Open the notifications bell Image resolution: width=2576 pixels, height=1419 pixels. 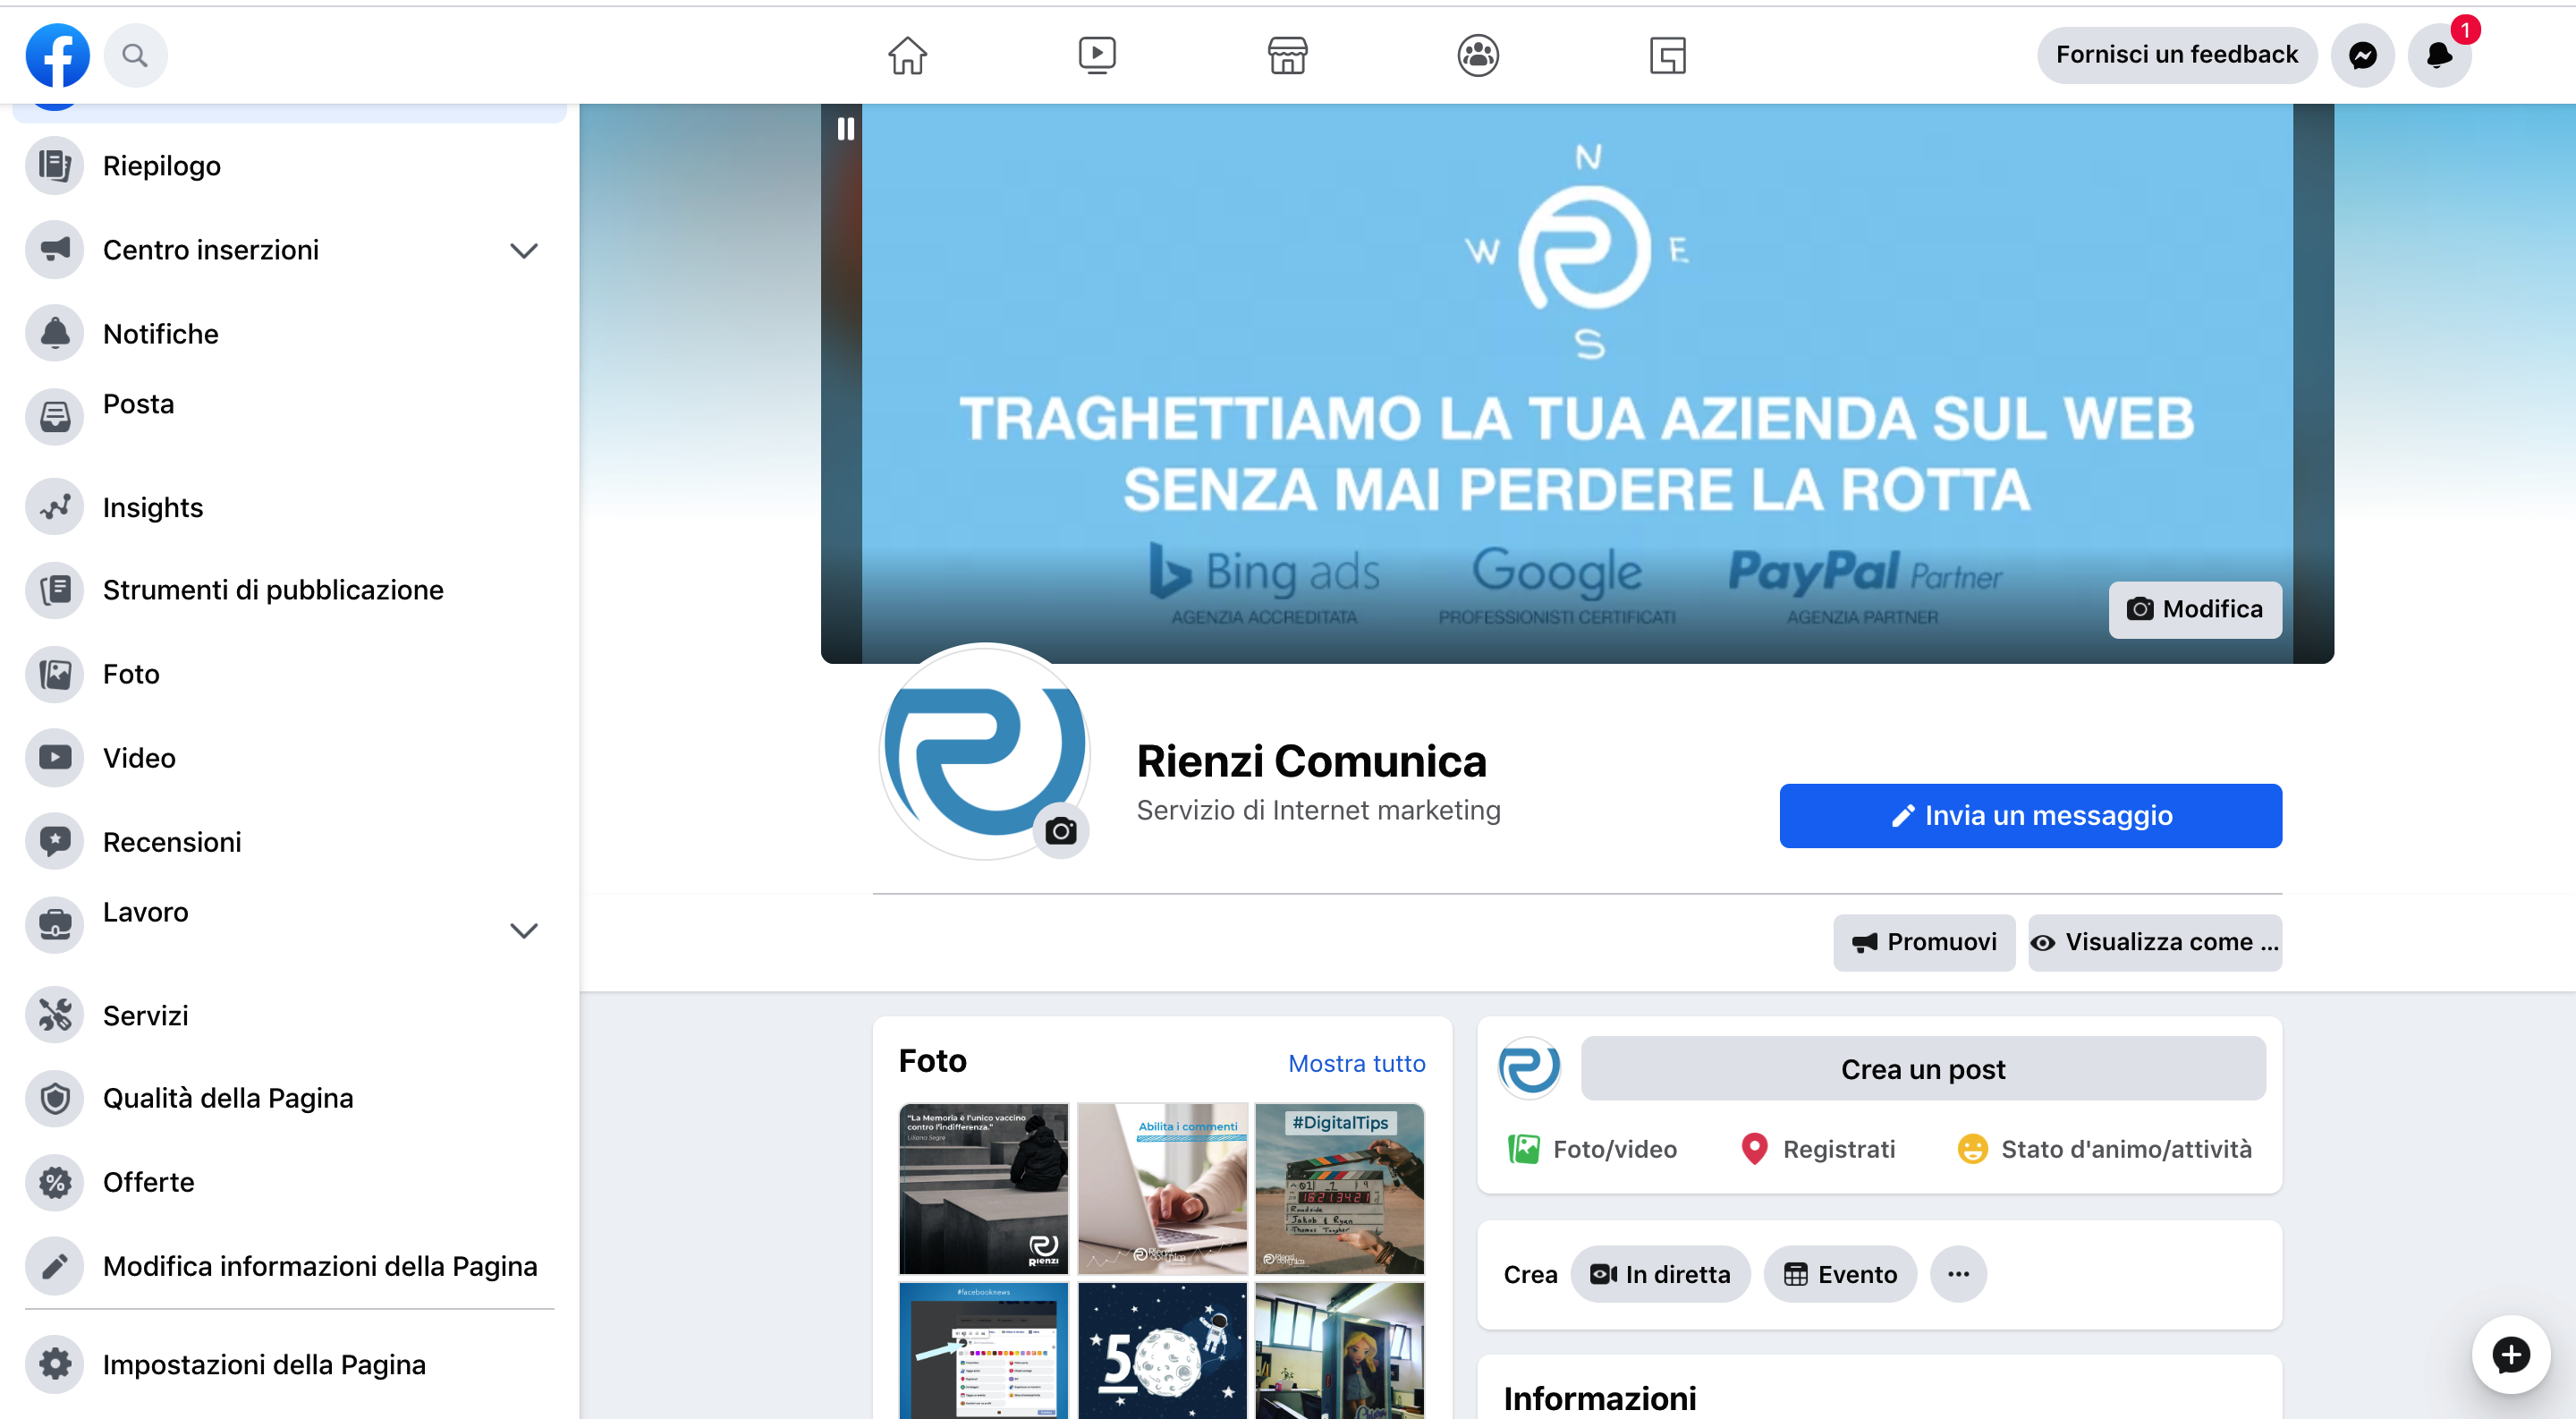(2440, 55)
